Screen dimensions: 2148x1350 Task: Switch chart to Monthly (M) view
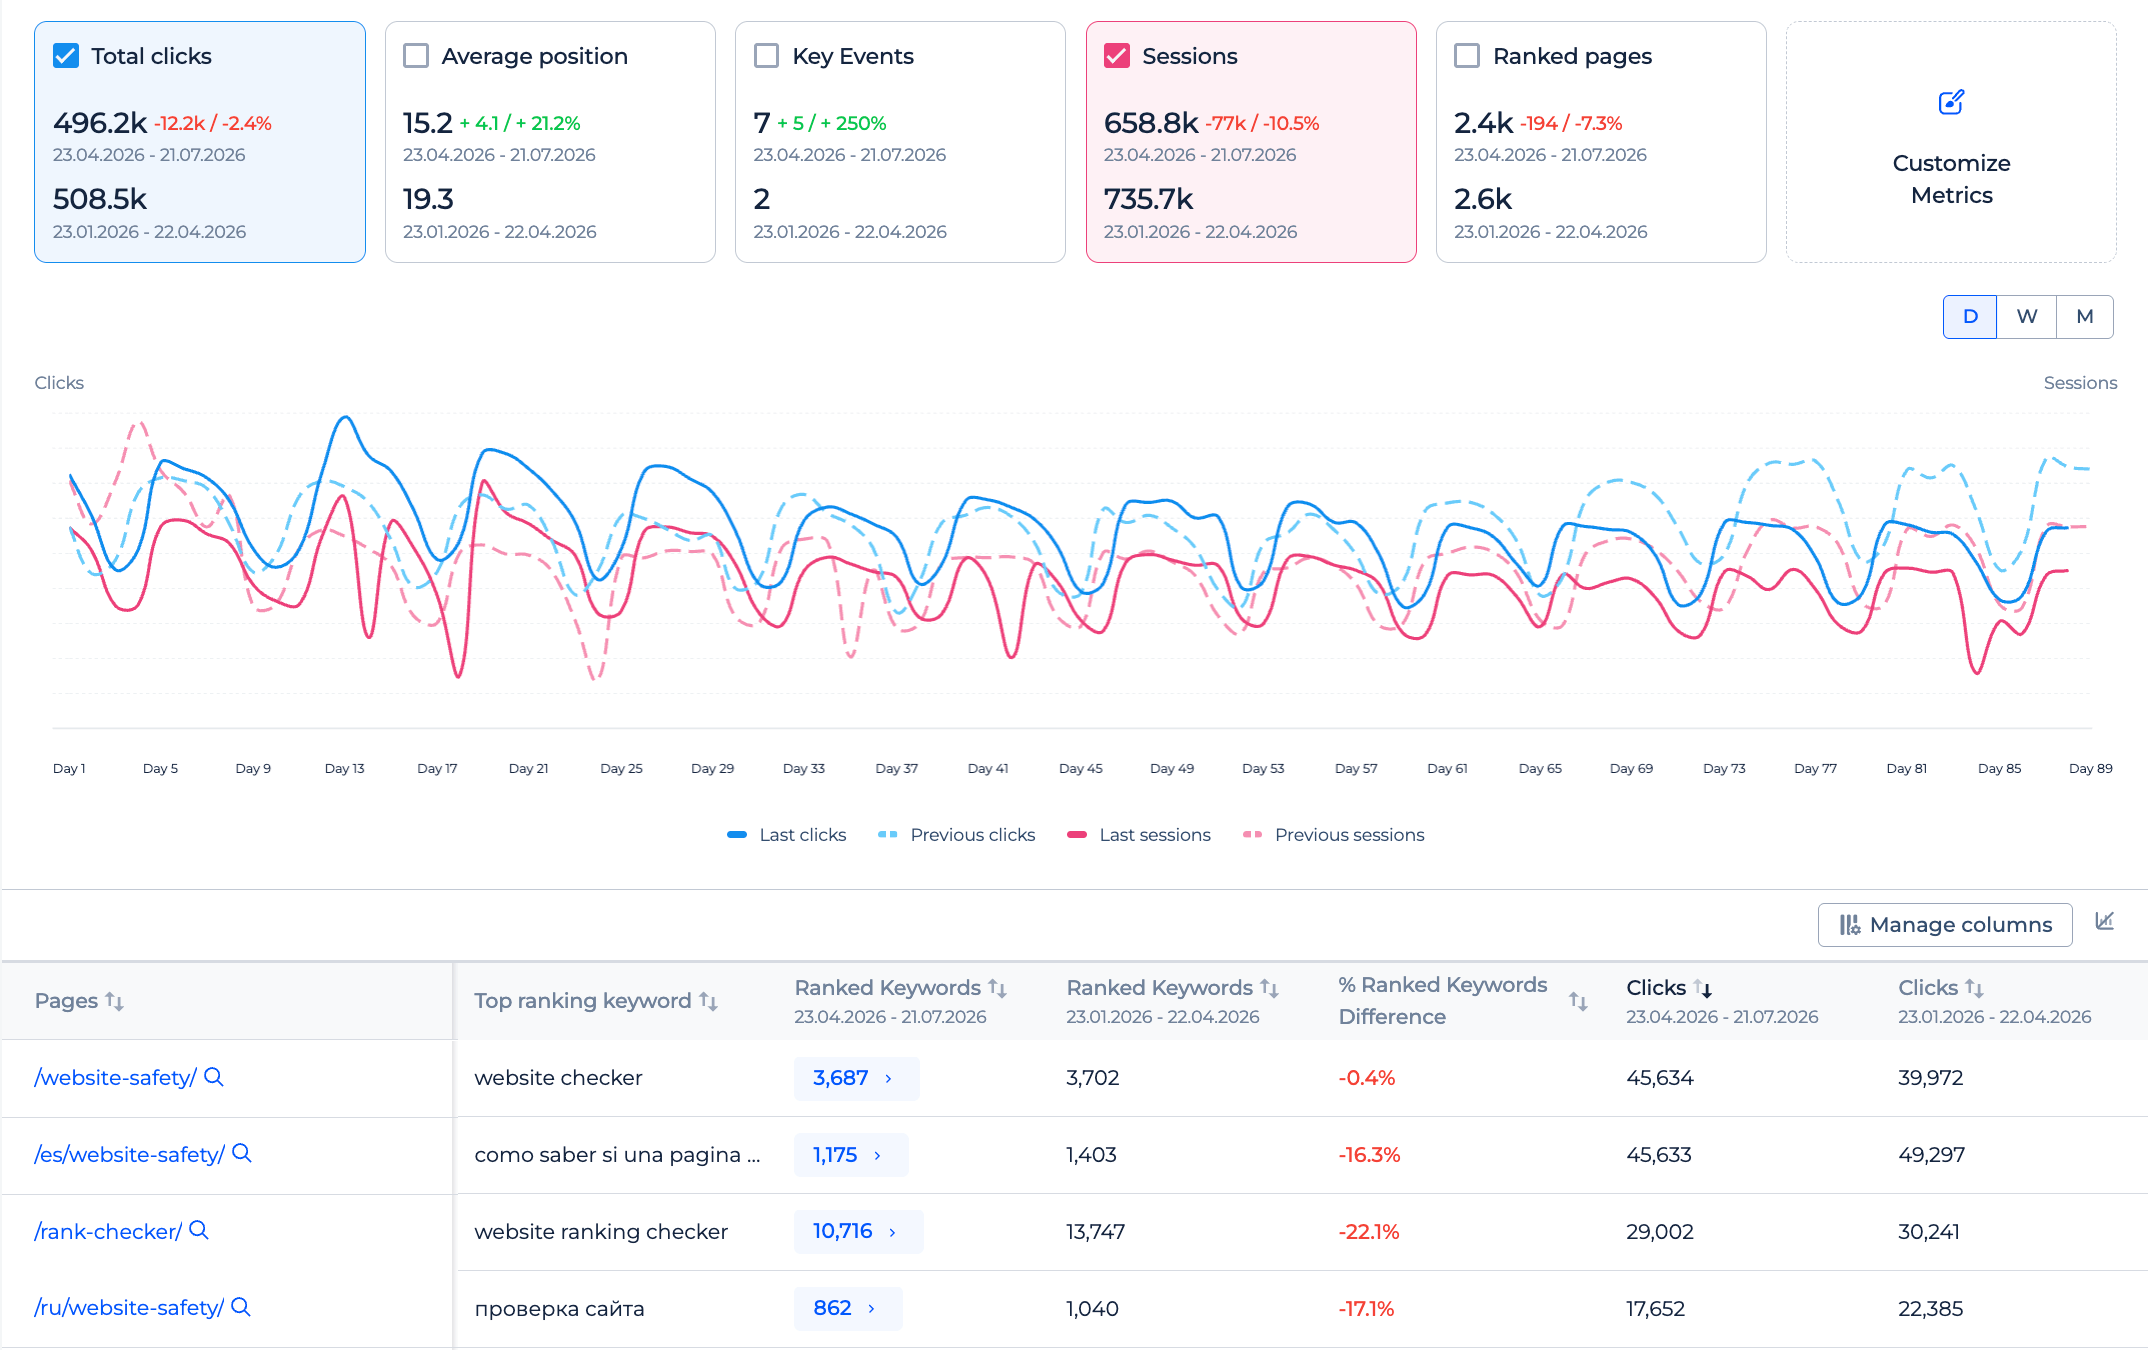click(2085, 317)
